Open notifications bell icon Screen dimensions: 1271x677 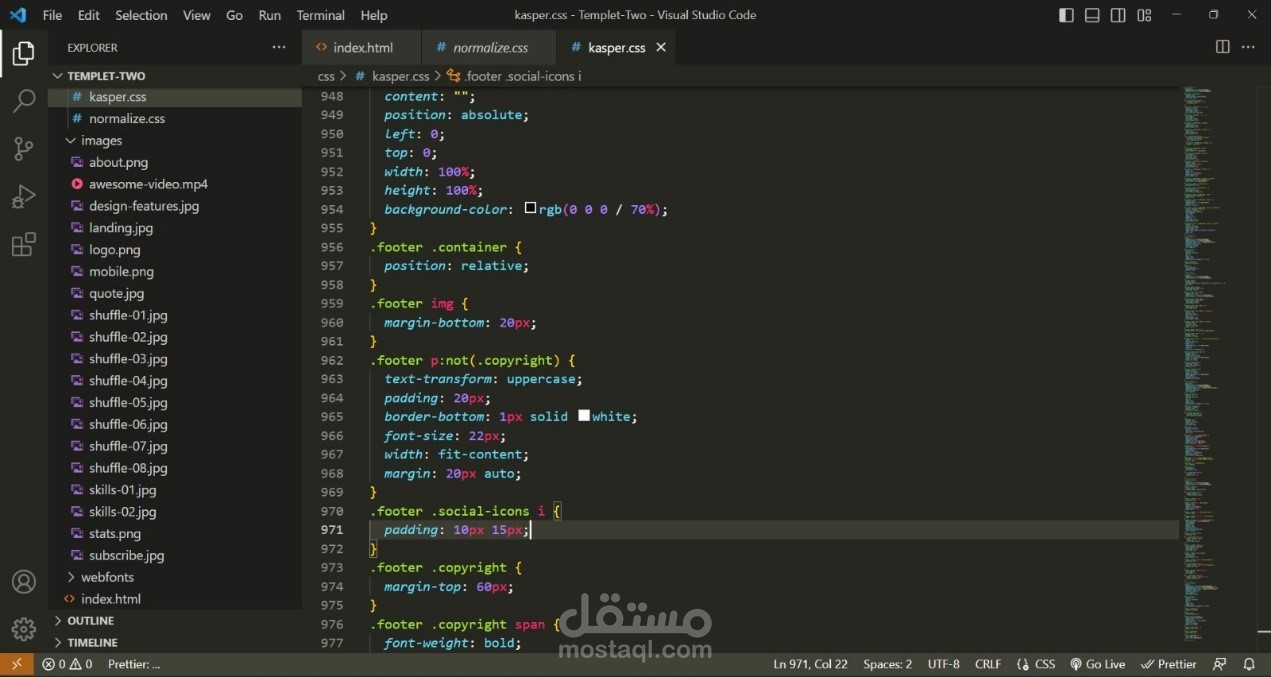1249,664
